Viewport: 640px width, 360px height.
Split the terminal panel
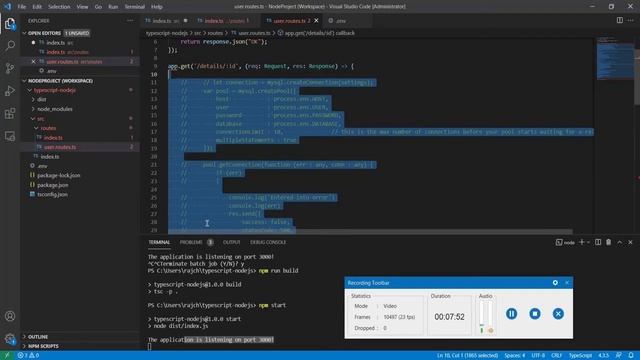pyautogui.click(x=598, y=242)
